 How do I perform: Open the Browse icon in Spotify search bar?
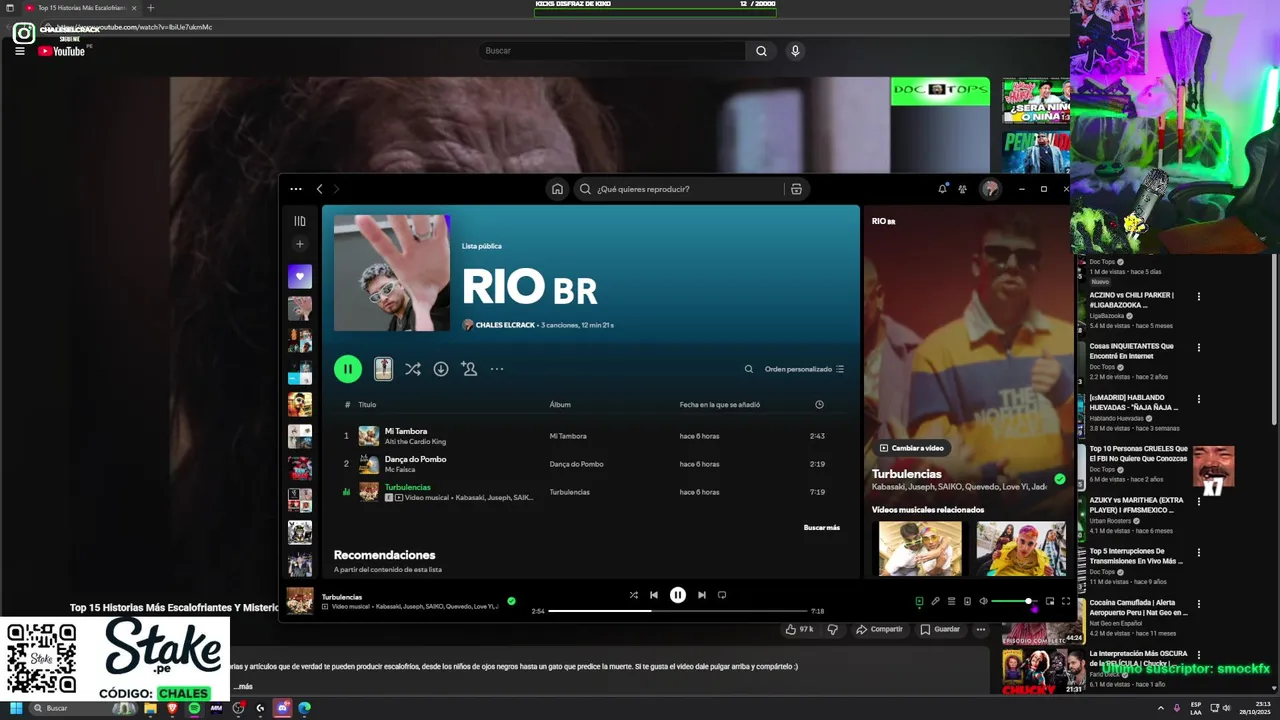click(x=796, y=189)
